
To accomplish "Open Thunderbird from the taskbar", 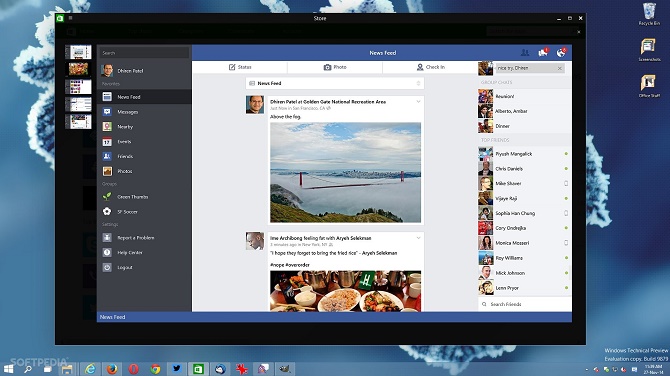I will click(x=220, y=368).
